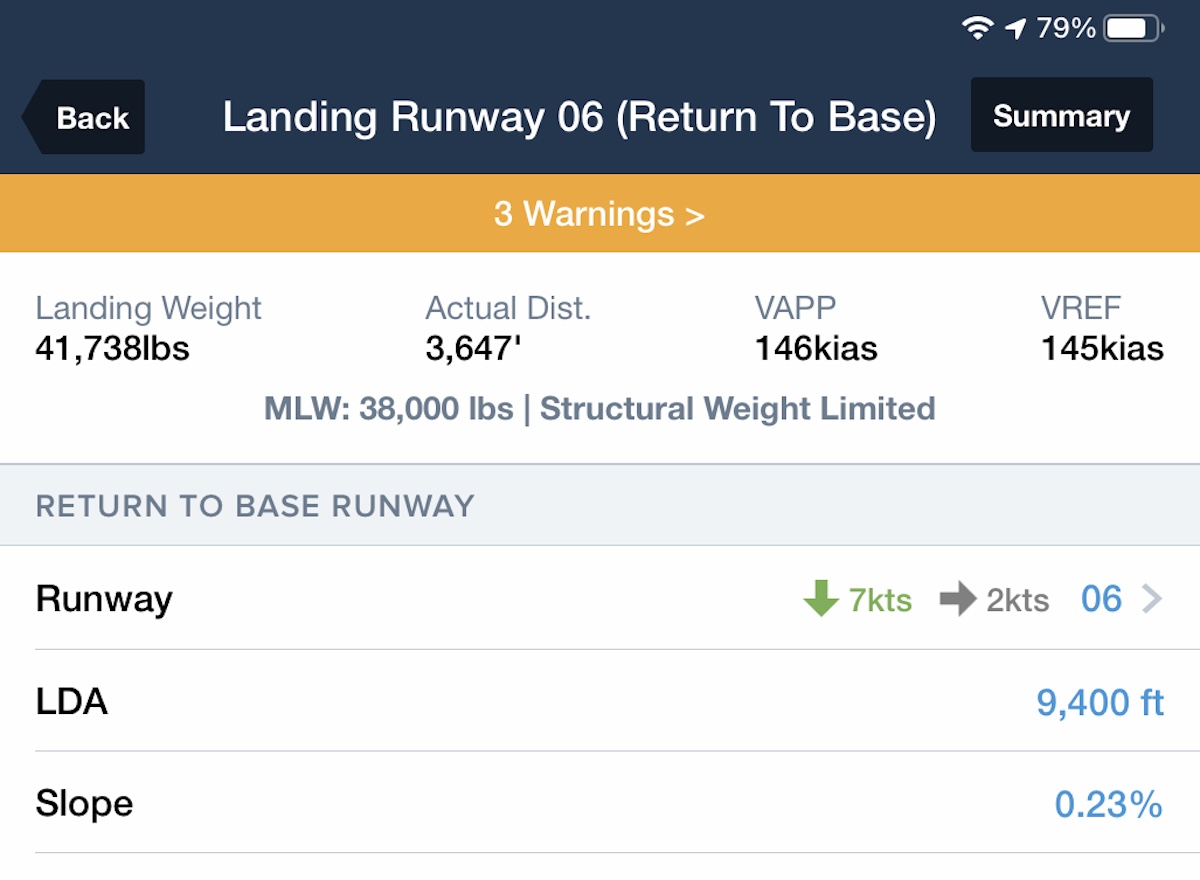The height and width of the screenshot is (880, 1200).
Task: Tap the battery icon in the status bar
Action: click(x=1133, y=29)
